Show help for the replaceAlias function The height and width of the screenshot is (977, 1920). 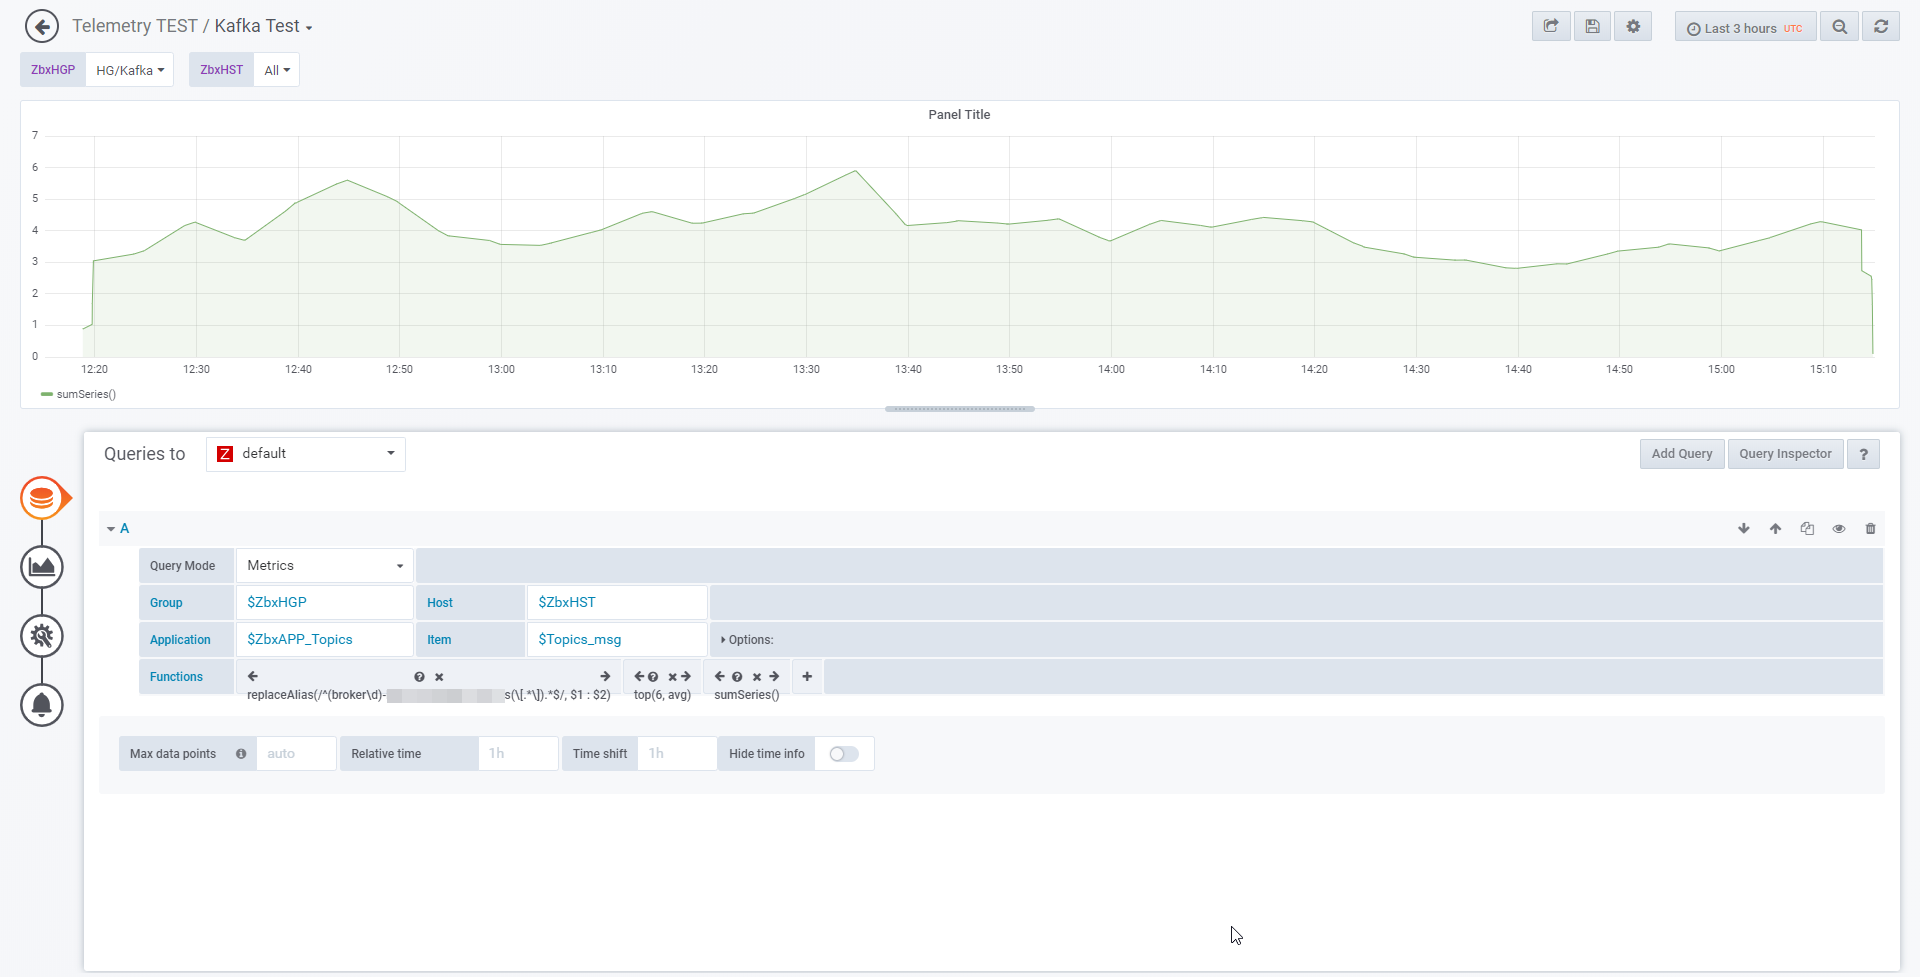click(x=420, y=677)
